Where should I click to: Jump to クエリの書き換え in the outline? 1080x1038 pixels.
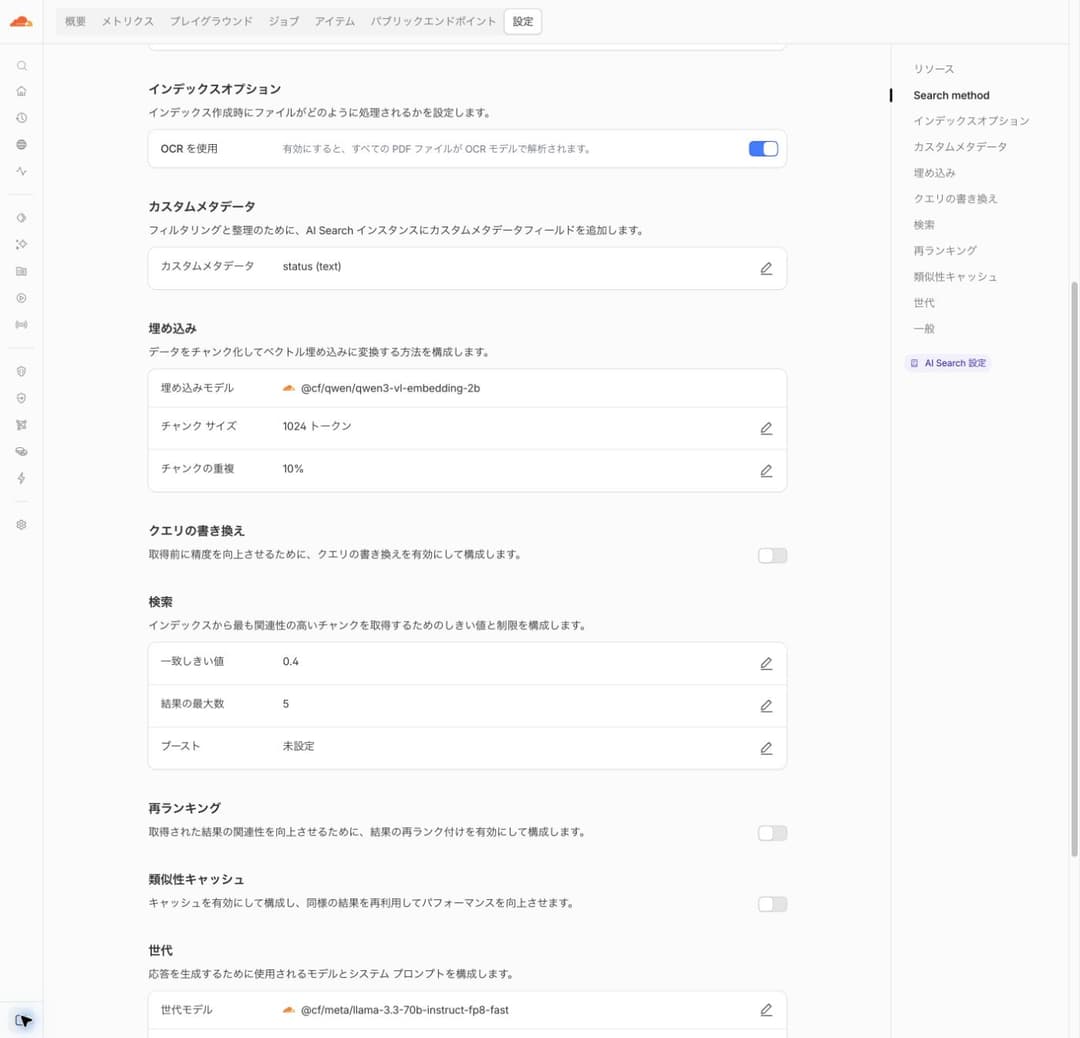tap(955, 198)
